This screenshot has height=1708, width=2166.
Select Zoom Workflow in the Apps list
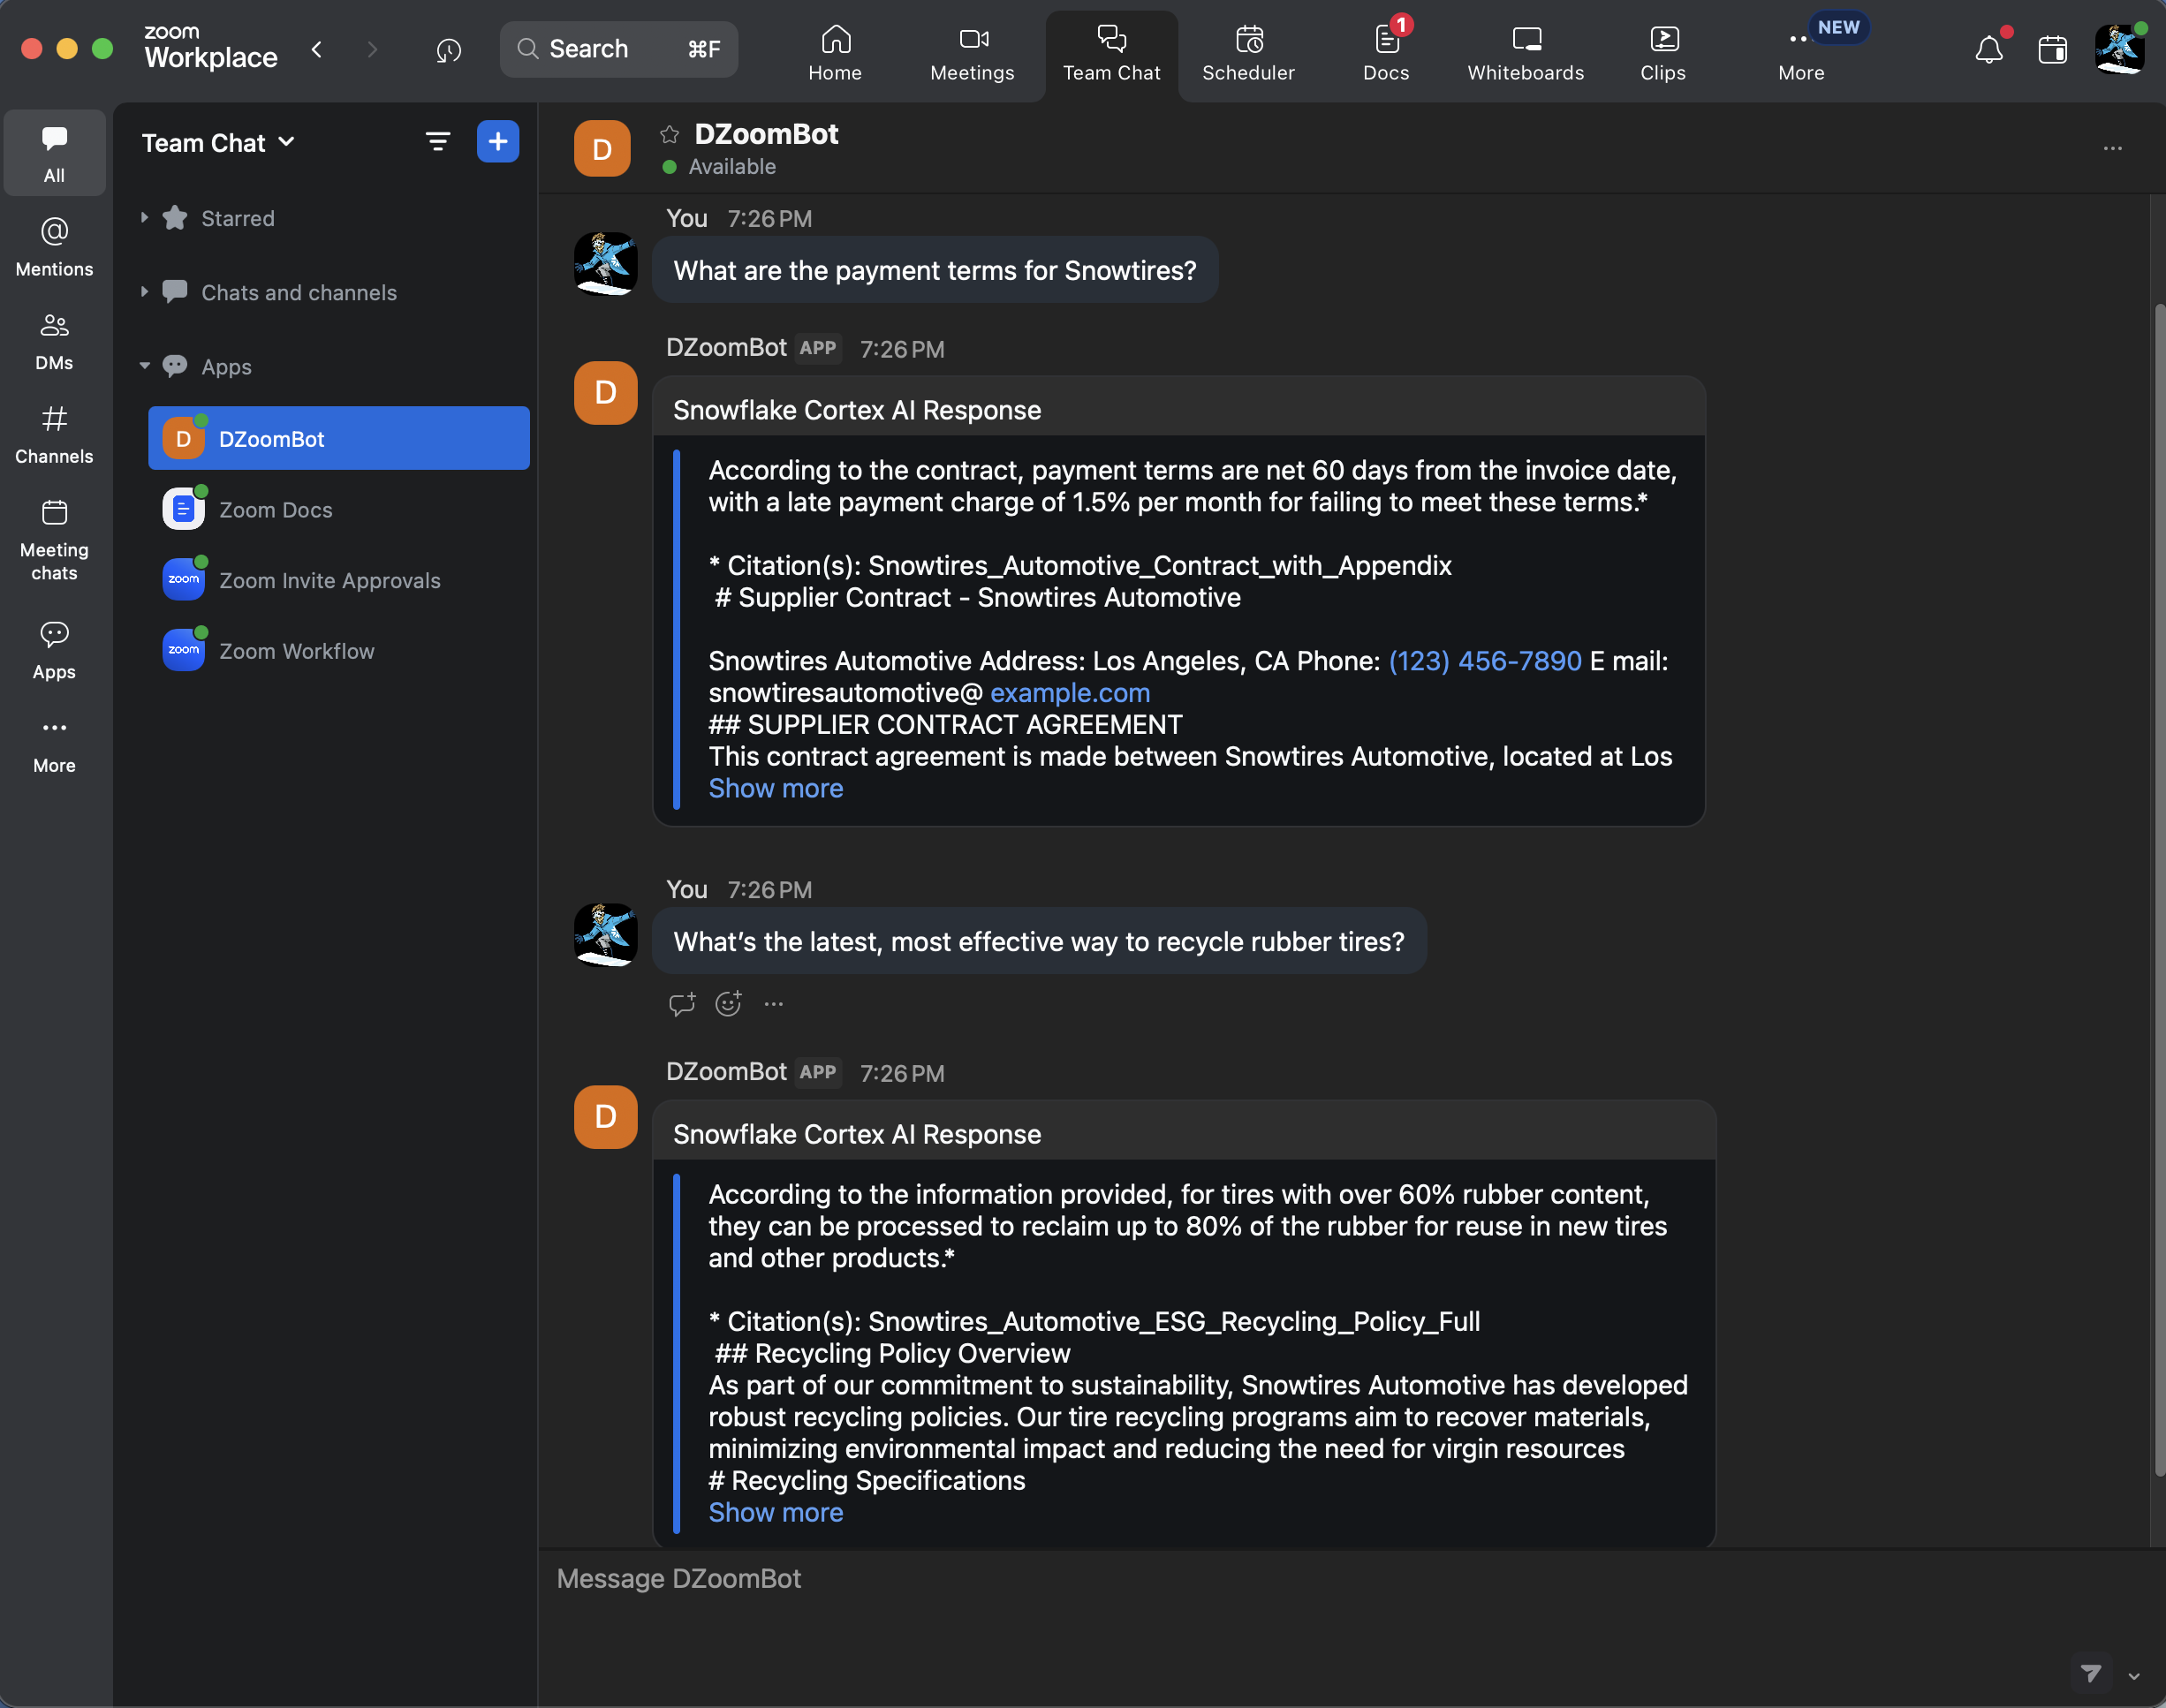[296, 651]
